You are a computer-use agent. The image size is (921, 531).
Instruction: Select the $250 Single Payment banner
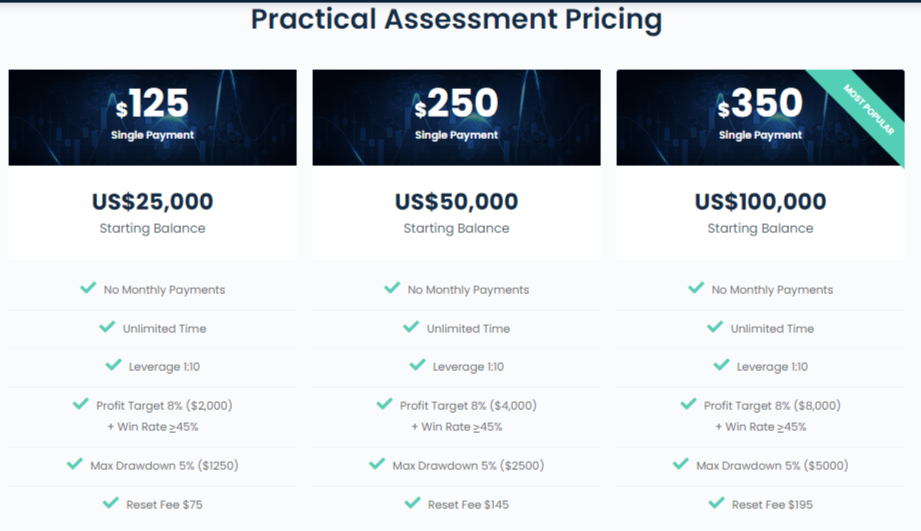(x=456, y=117)
